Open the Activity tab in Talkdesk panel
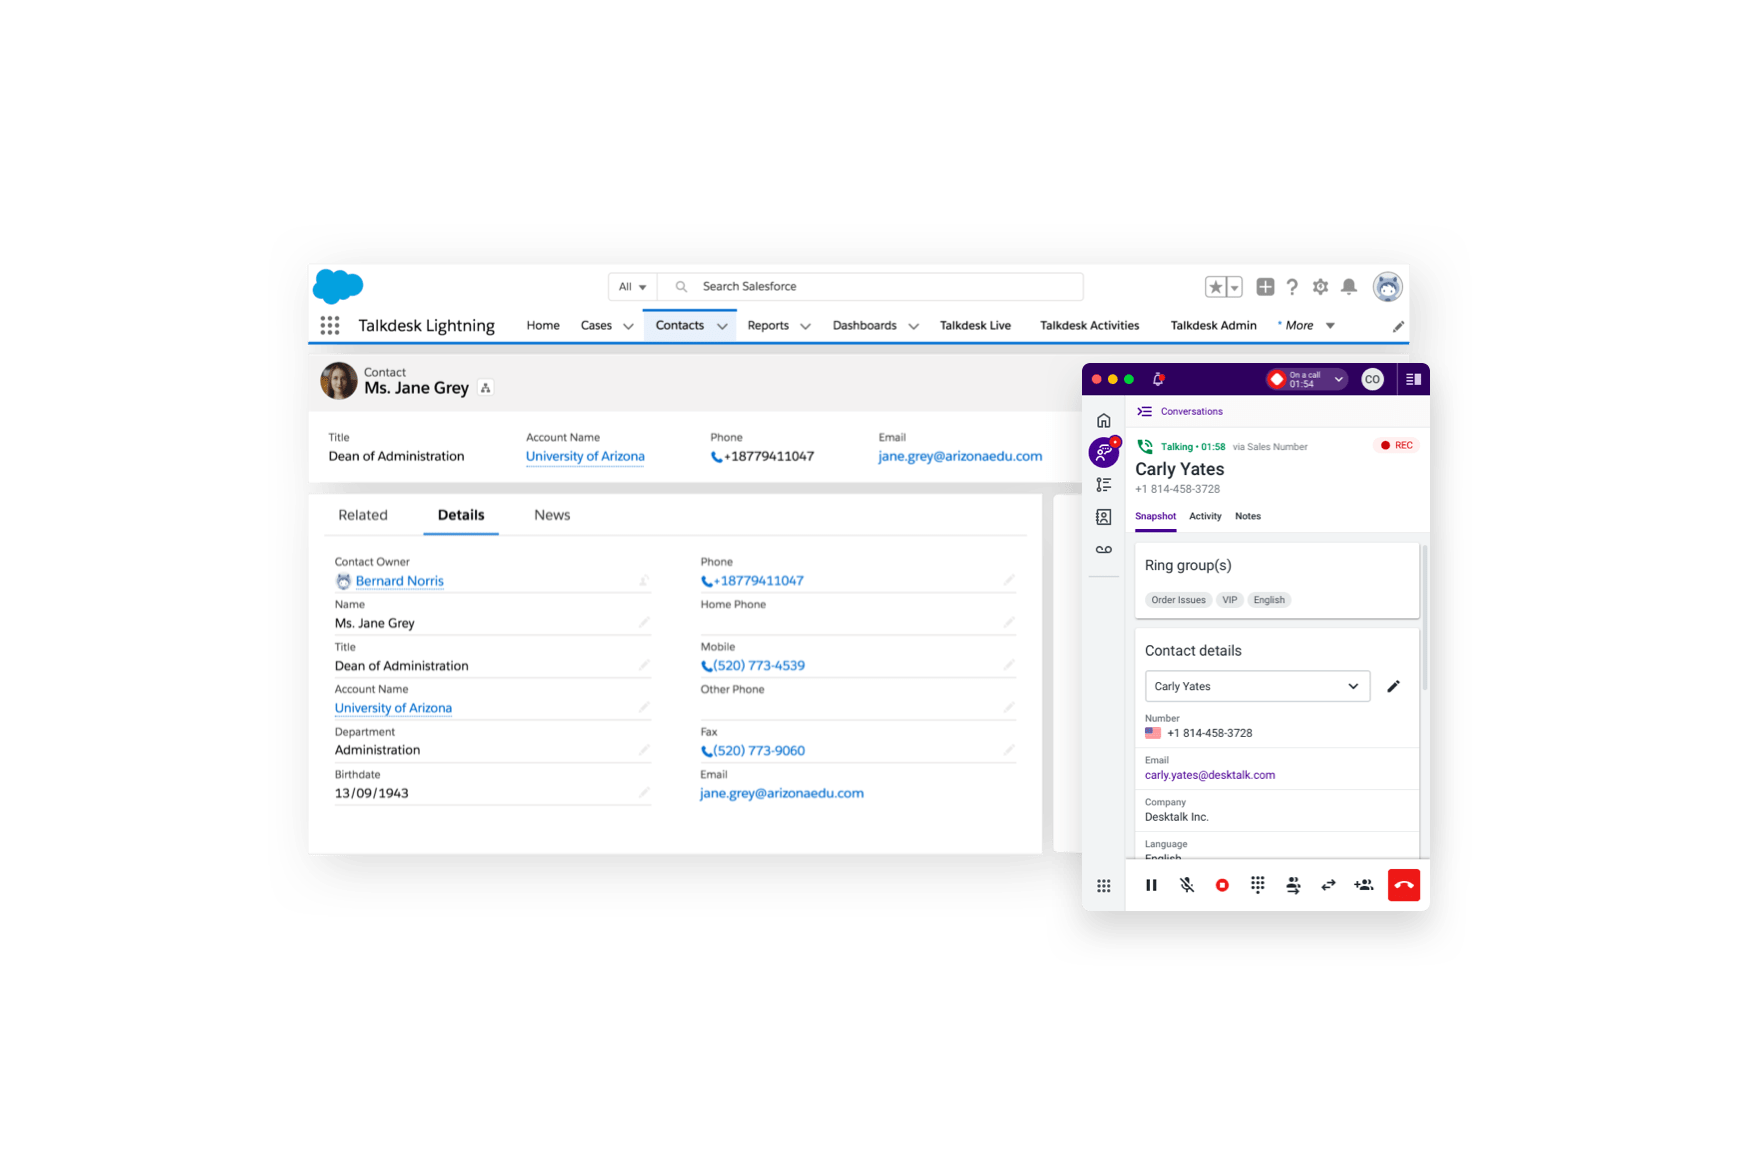Image resolution: width=1740 pixels, height=1160 pixels. tap(1205, 516)
